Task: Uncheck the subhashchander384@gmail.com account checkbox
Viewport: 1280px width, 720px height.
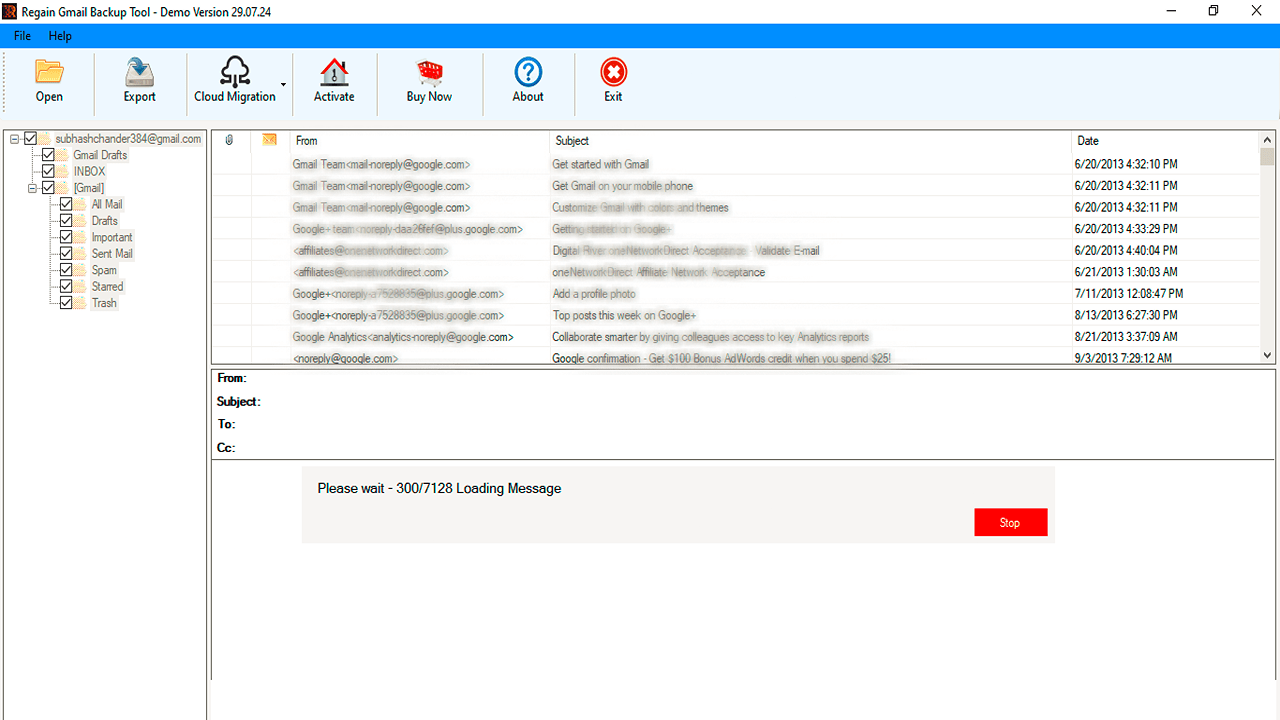Action: (30, 139)
